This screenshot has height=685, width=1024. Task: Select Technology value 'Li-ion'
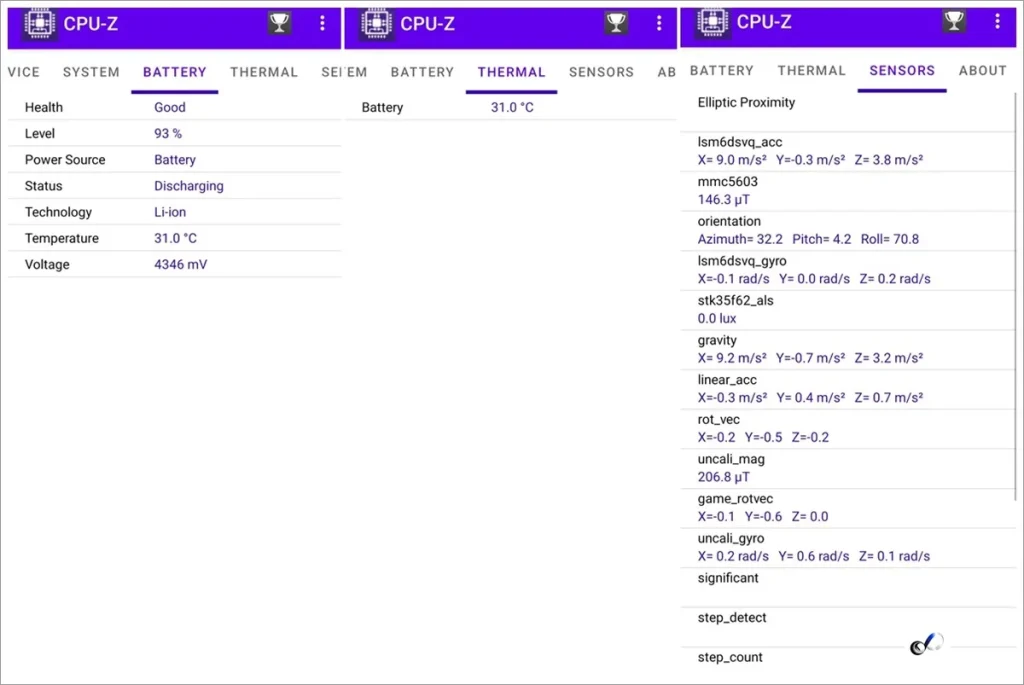(x=170, y=212)
